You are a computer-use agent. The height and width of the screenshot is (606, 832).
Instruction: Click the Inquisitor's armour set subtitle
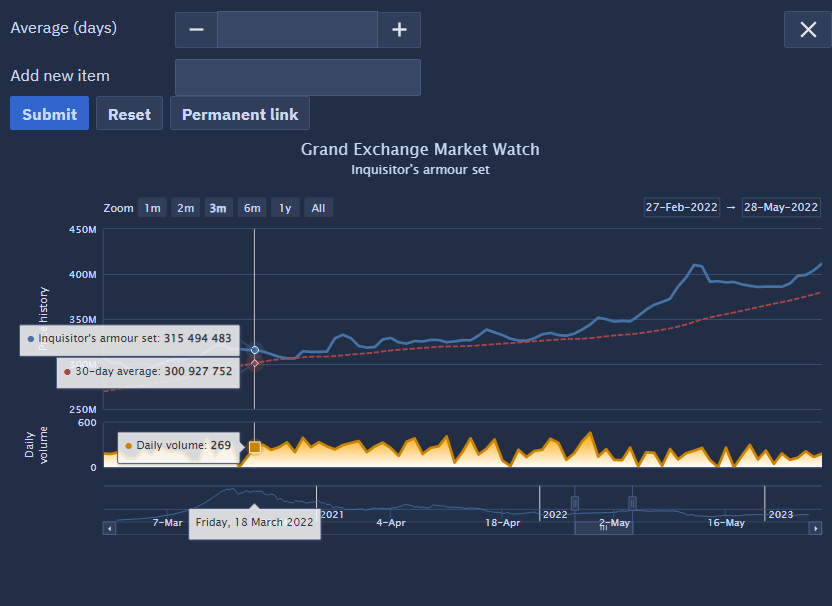[420, 170]
